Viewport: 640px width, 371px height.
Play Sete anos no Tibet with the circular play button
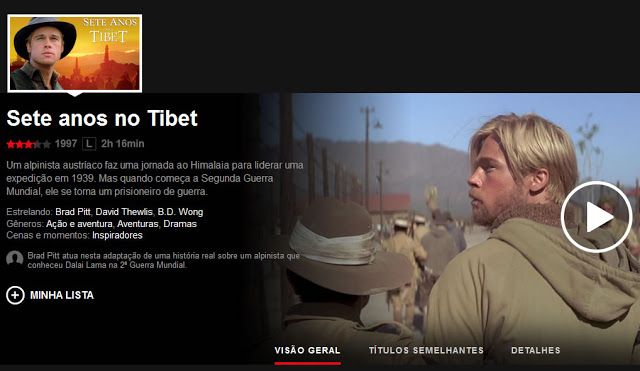click(596, 217)
